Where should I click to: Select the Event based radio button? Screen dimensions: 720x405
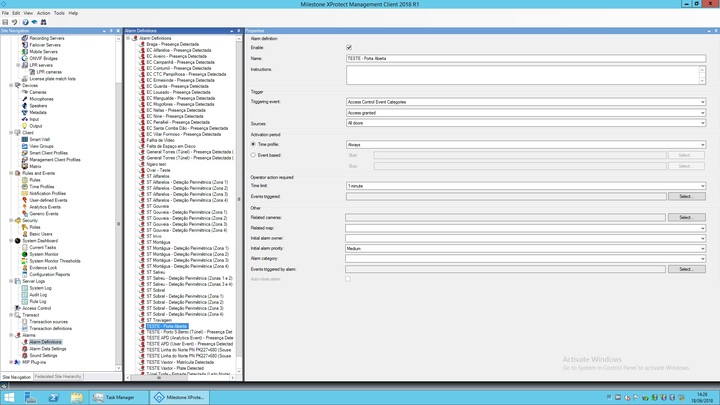254,155
